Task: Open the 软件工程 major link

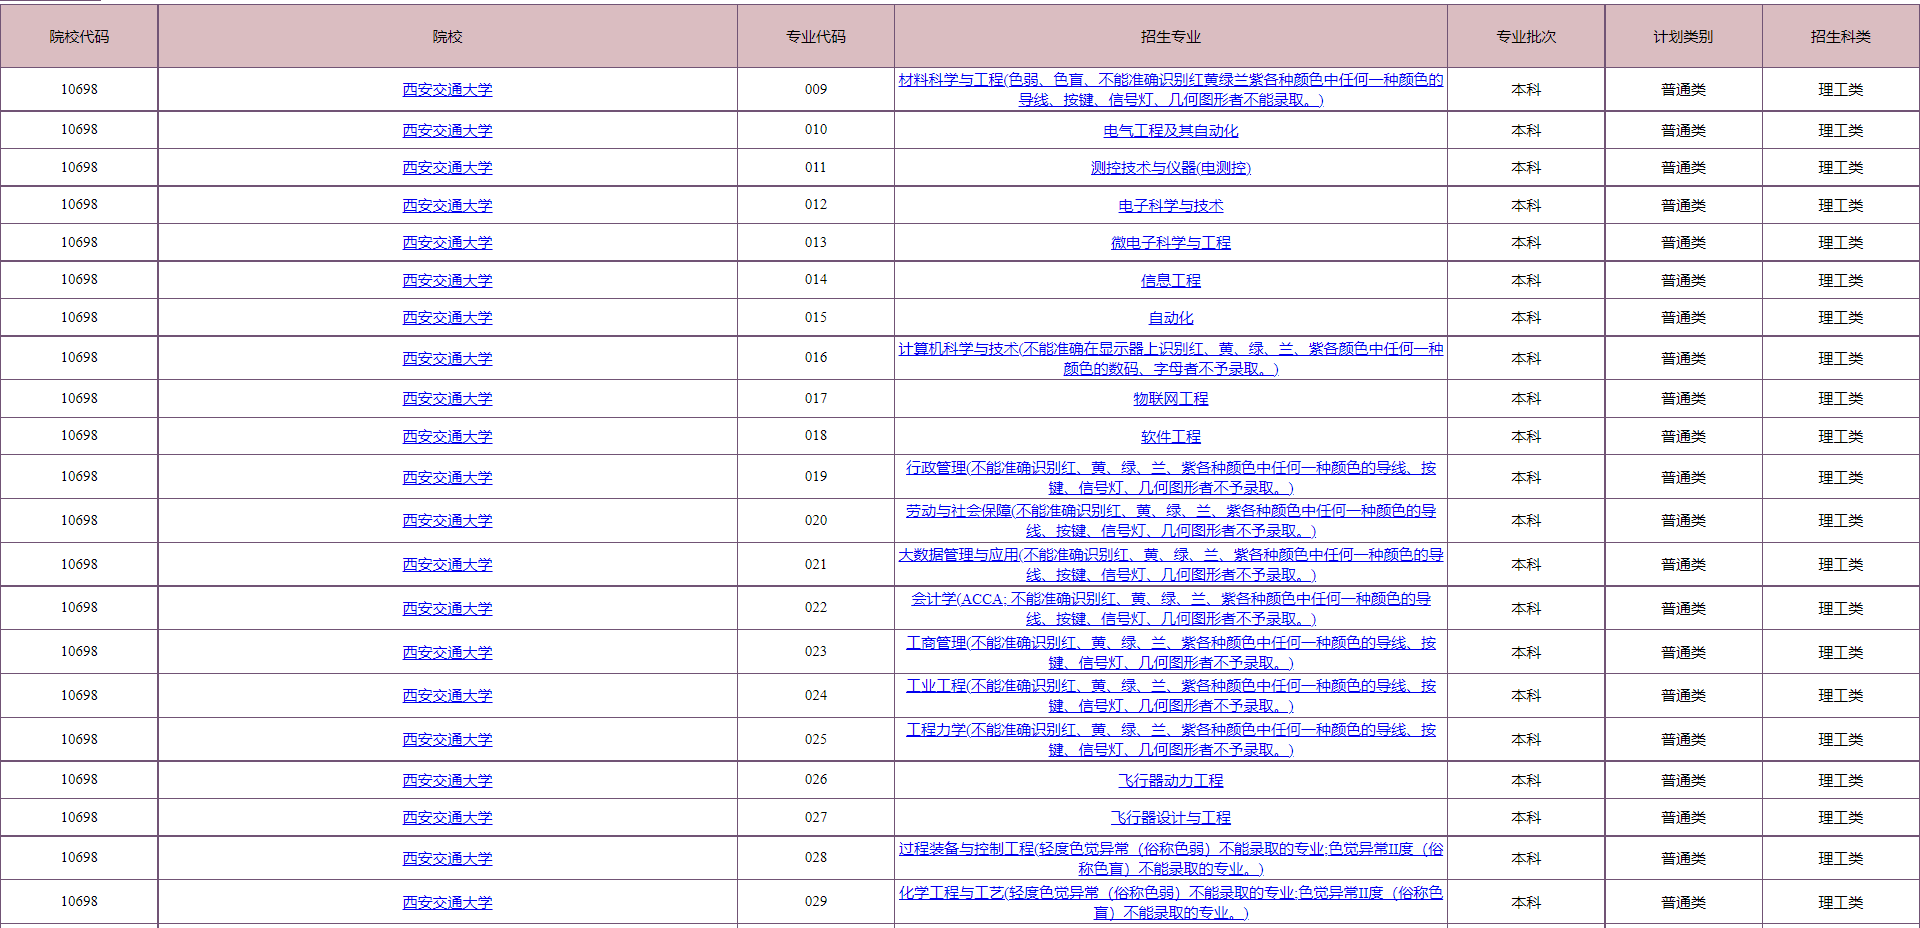Action: click(1170, 437)
